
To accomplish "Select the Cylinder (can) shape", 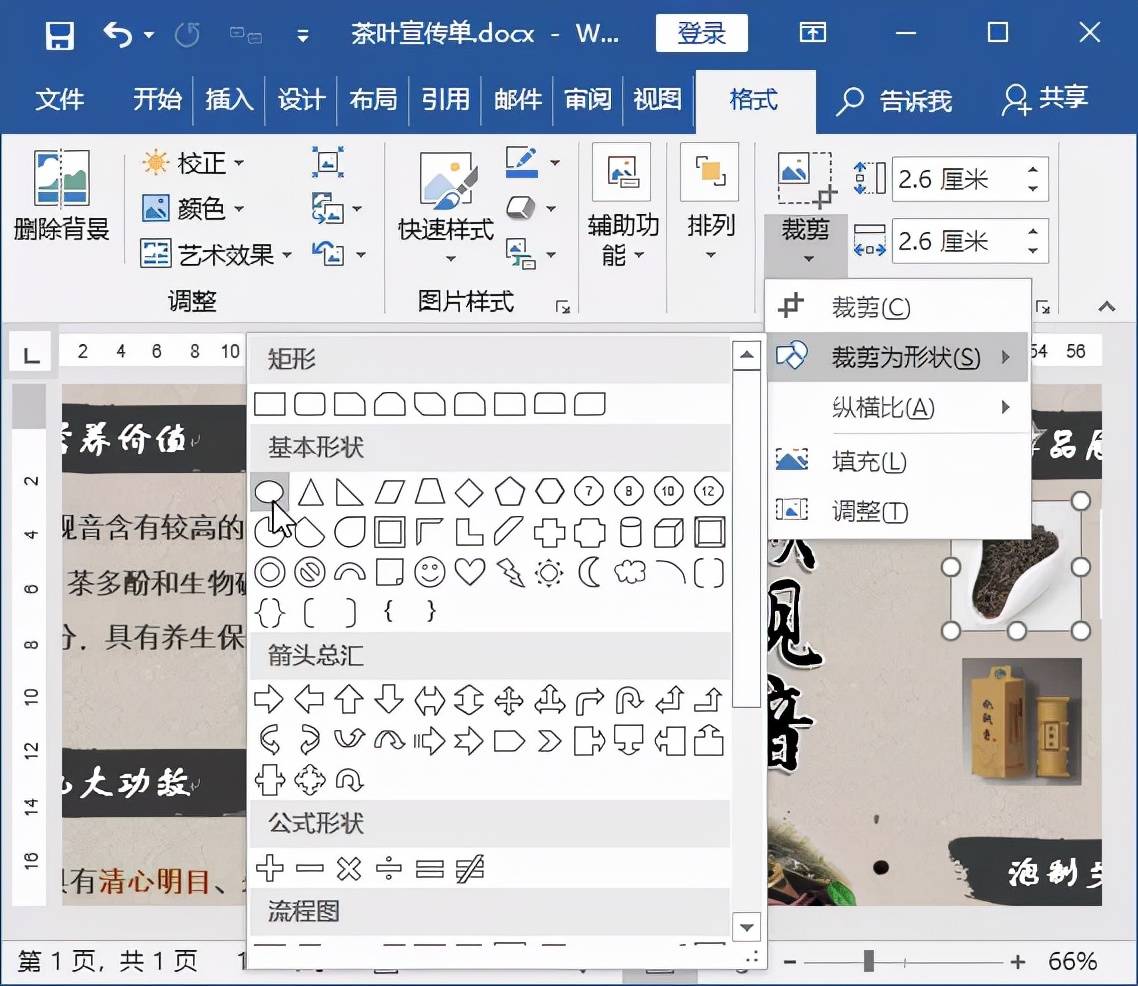I will (x=630, y=533).
